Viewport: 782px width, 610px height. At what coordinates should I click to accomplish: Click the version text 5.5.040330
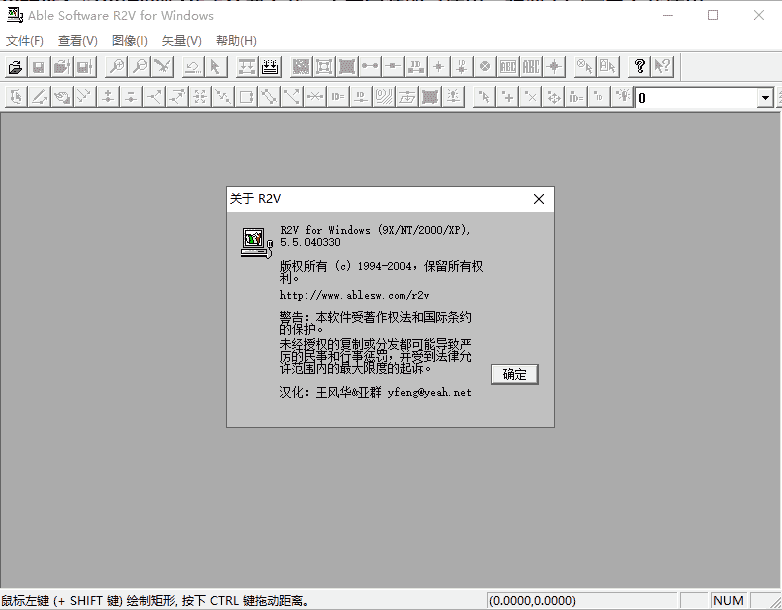(x=310, y=242)
